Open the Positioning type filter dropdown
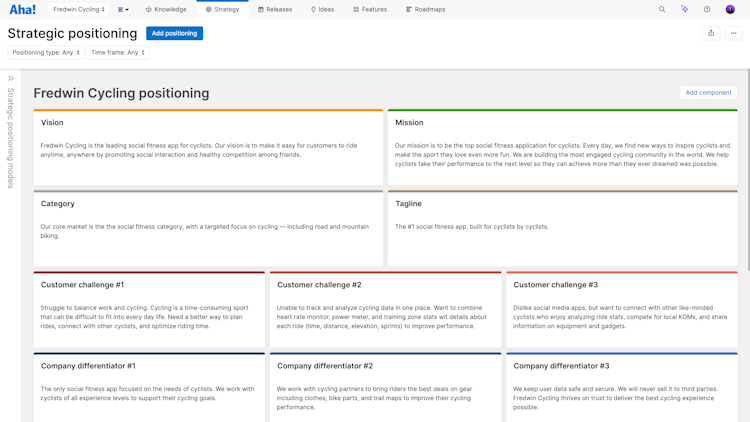 [46, 53]
